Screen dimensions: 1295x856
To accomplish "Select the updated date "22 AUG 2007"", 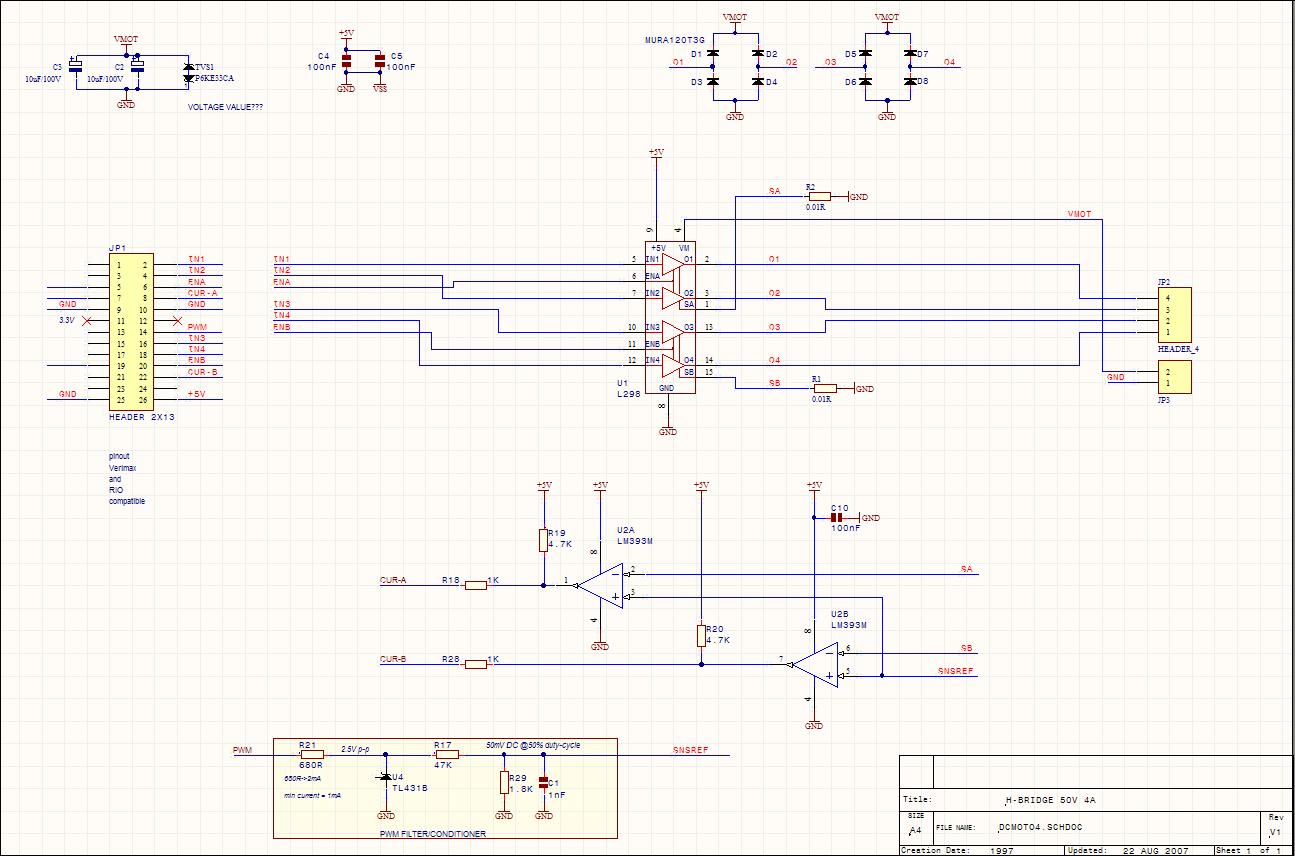I will [x=1157, y=850].
